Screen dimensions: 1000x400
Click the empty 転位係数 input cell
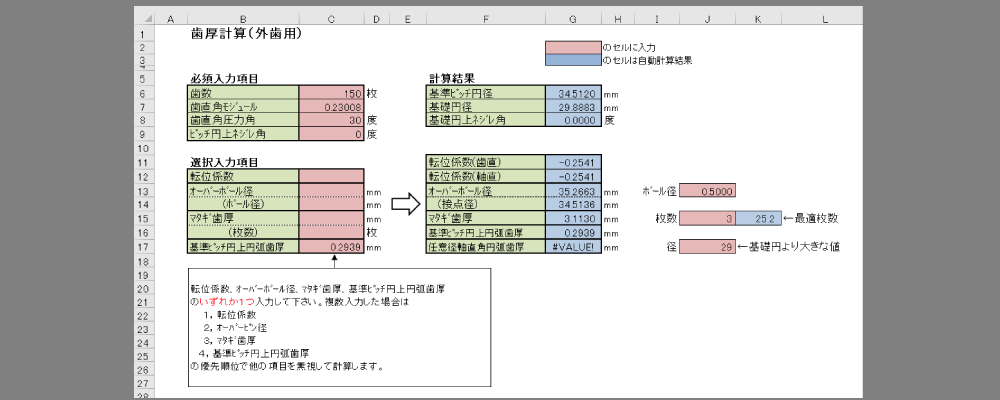click(331, 176)
